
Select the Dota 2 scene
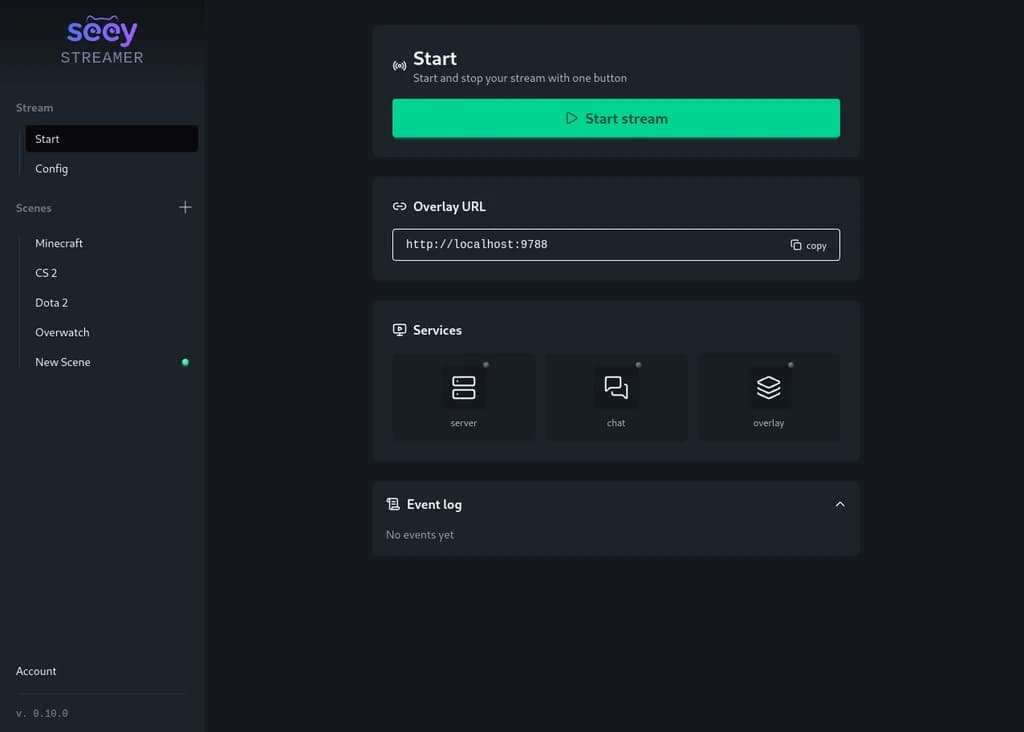(x=112, y=302)
